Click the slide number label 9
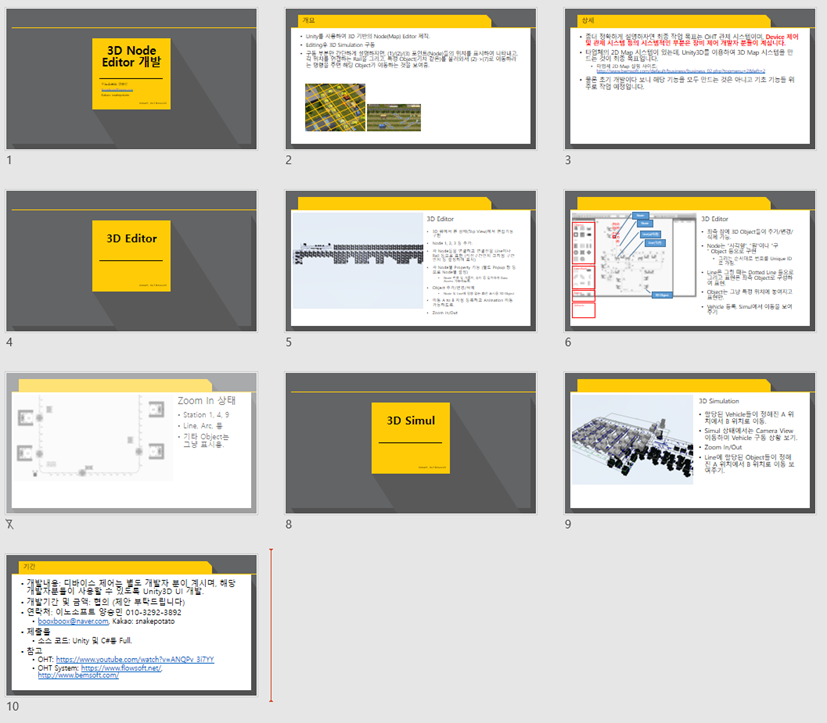The height and width of the screenshot is (723, 827). pyautogui.click(x=568, y=524)
